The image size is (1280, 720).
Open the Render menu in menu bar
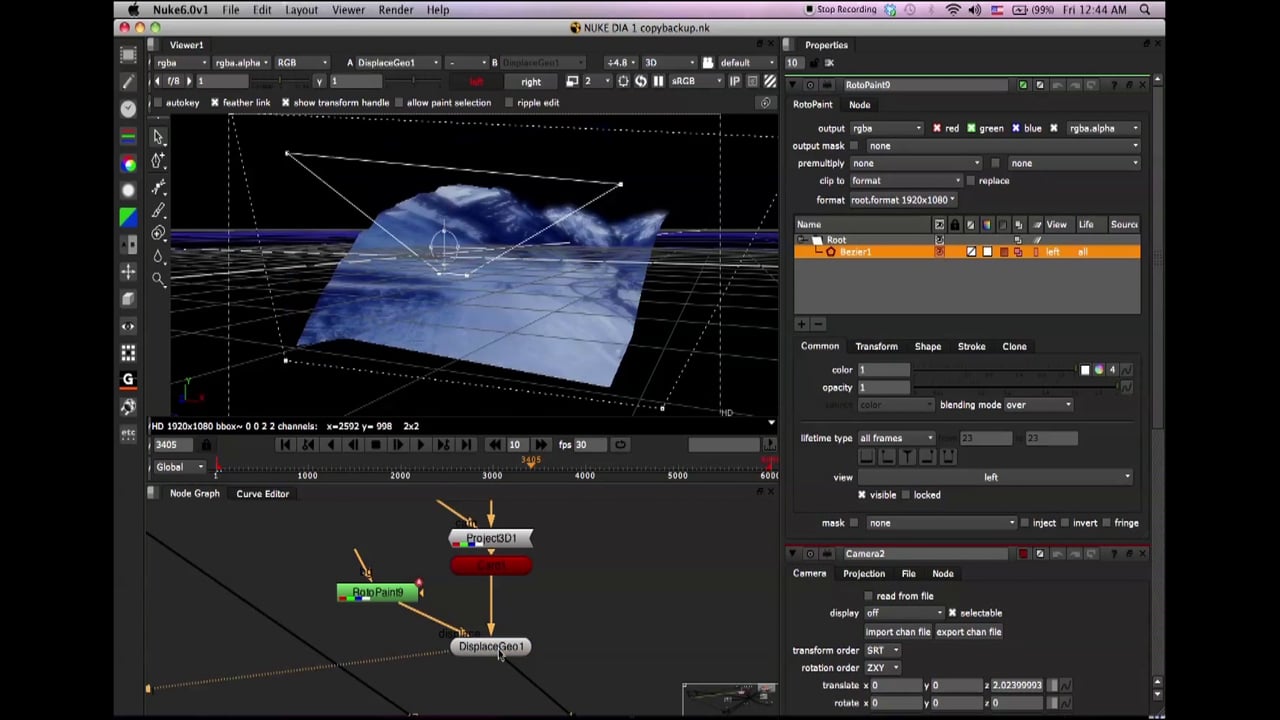tap(395, 10)
